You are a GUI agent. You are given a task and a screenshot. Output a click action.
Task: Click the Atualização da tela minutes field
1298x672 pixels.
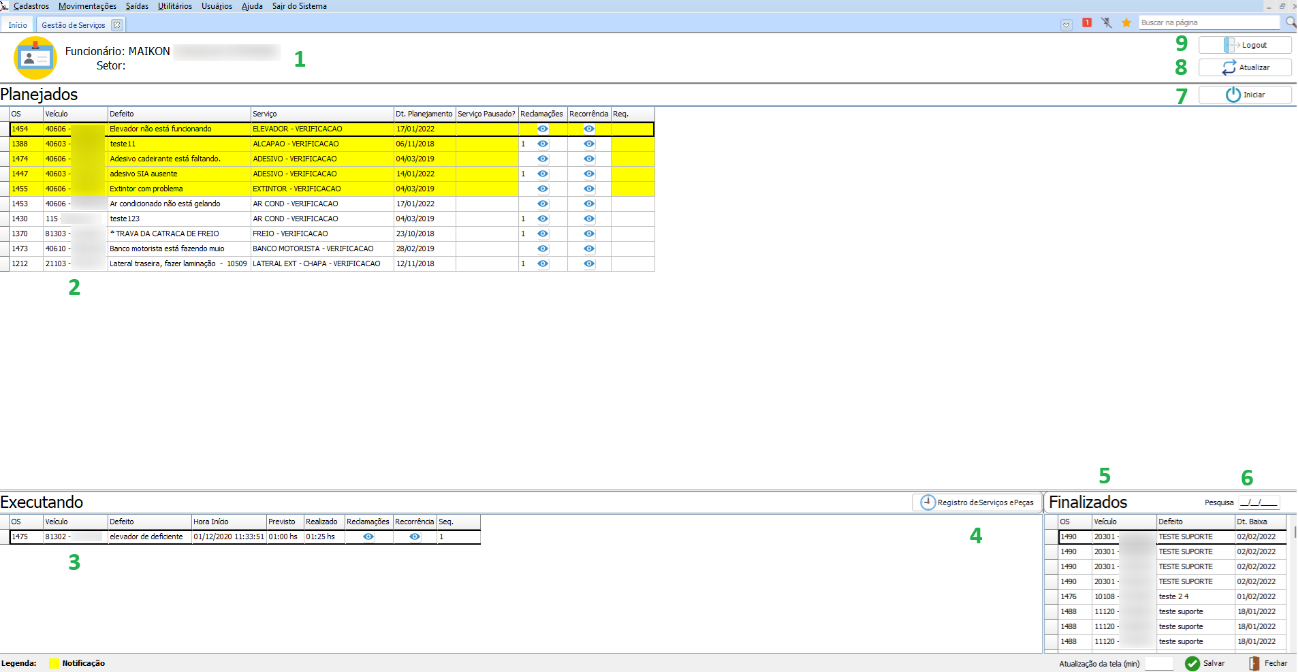(x=1158, y=663)
